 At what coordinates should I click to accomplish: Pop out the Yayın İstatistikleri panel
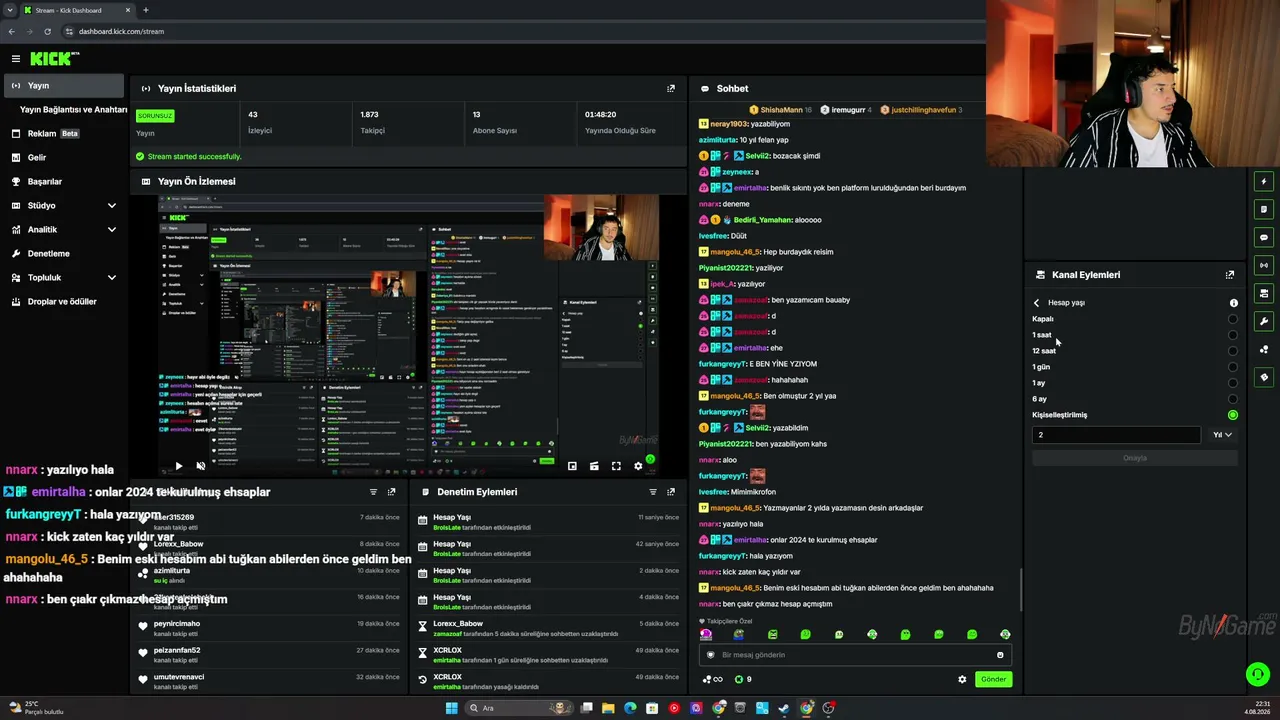coord(671,88)
